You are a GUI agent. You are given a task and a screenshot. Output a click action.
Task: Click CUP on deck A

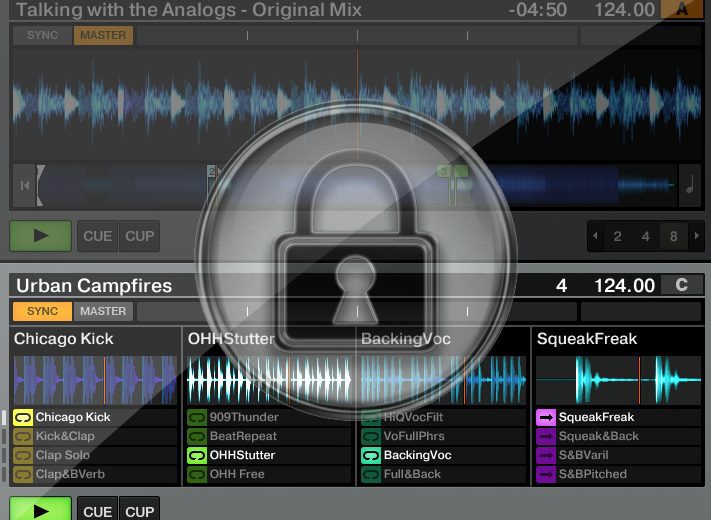[139, 236]
